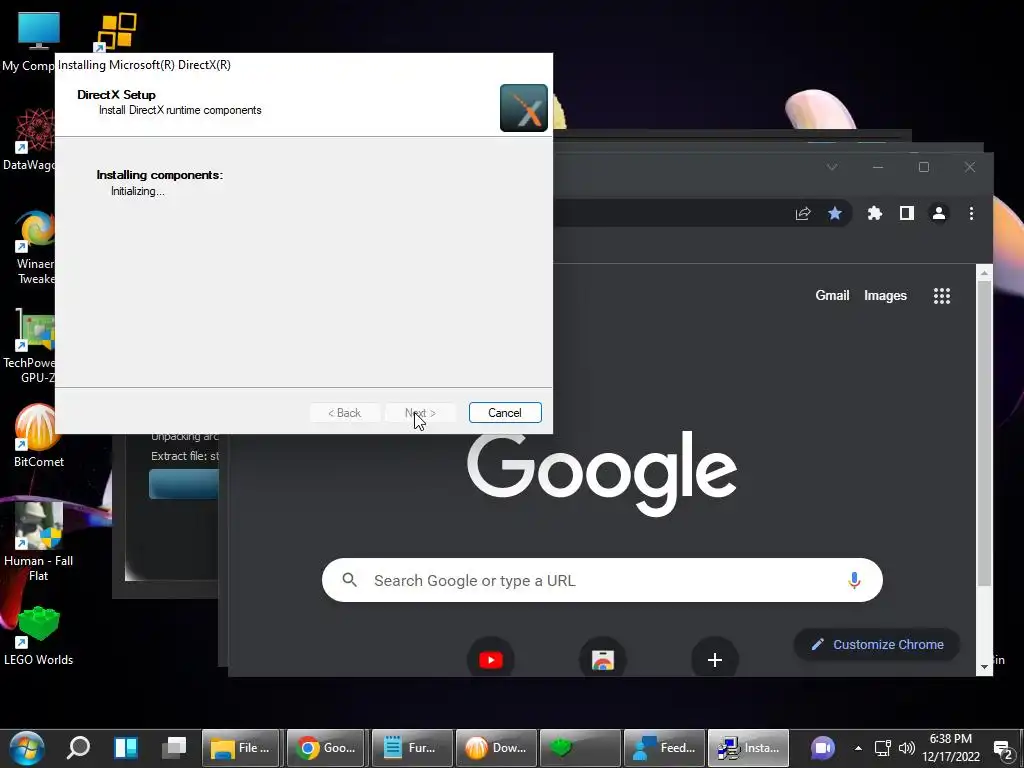Open volume control tray icon
This screenshot has height=768, width=1024.
(906, 748)
